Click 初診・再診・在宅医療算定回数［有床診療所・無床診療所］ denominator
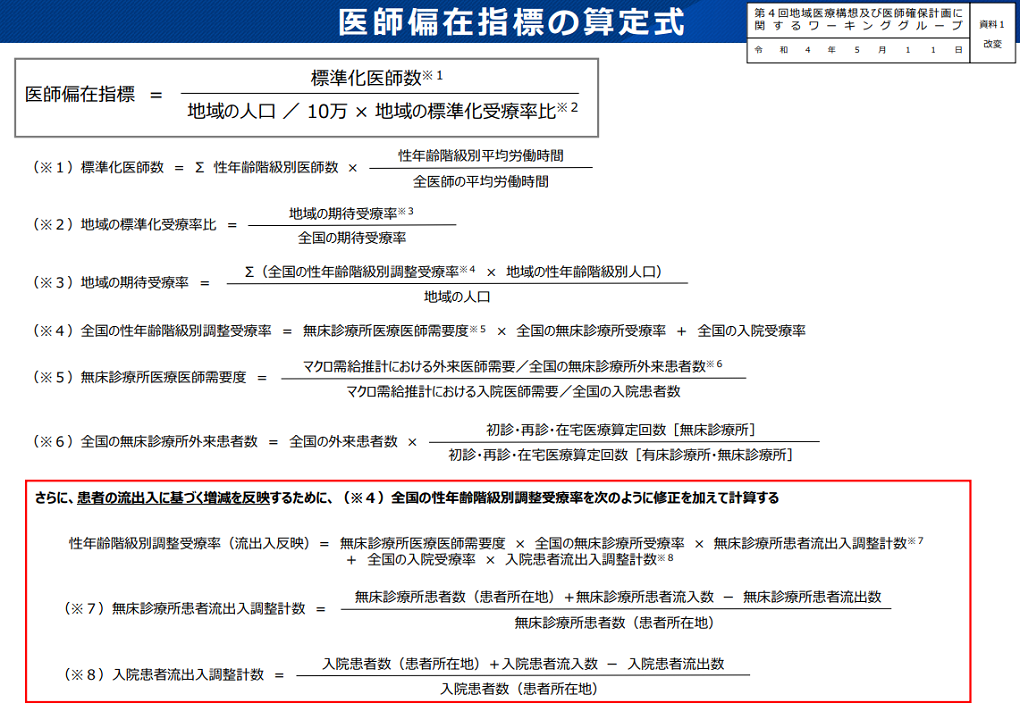1020x711 pixels. [x=621, y=455]
